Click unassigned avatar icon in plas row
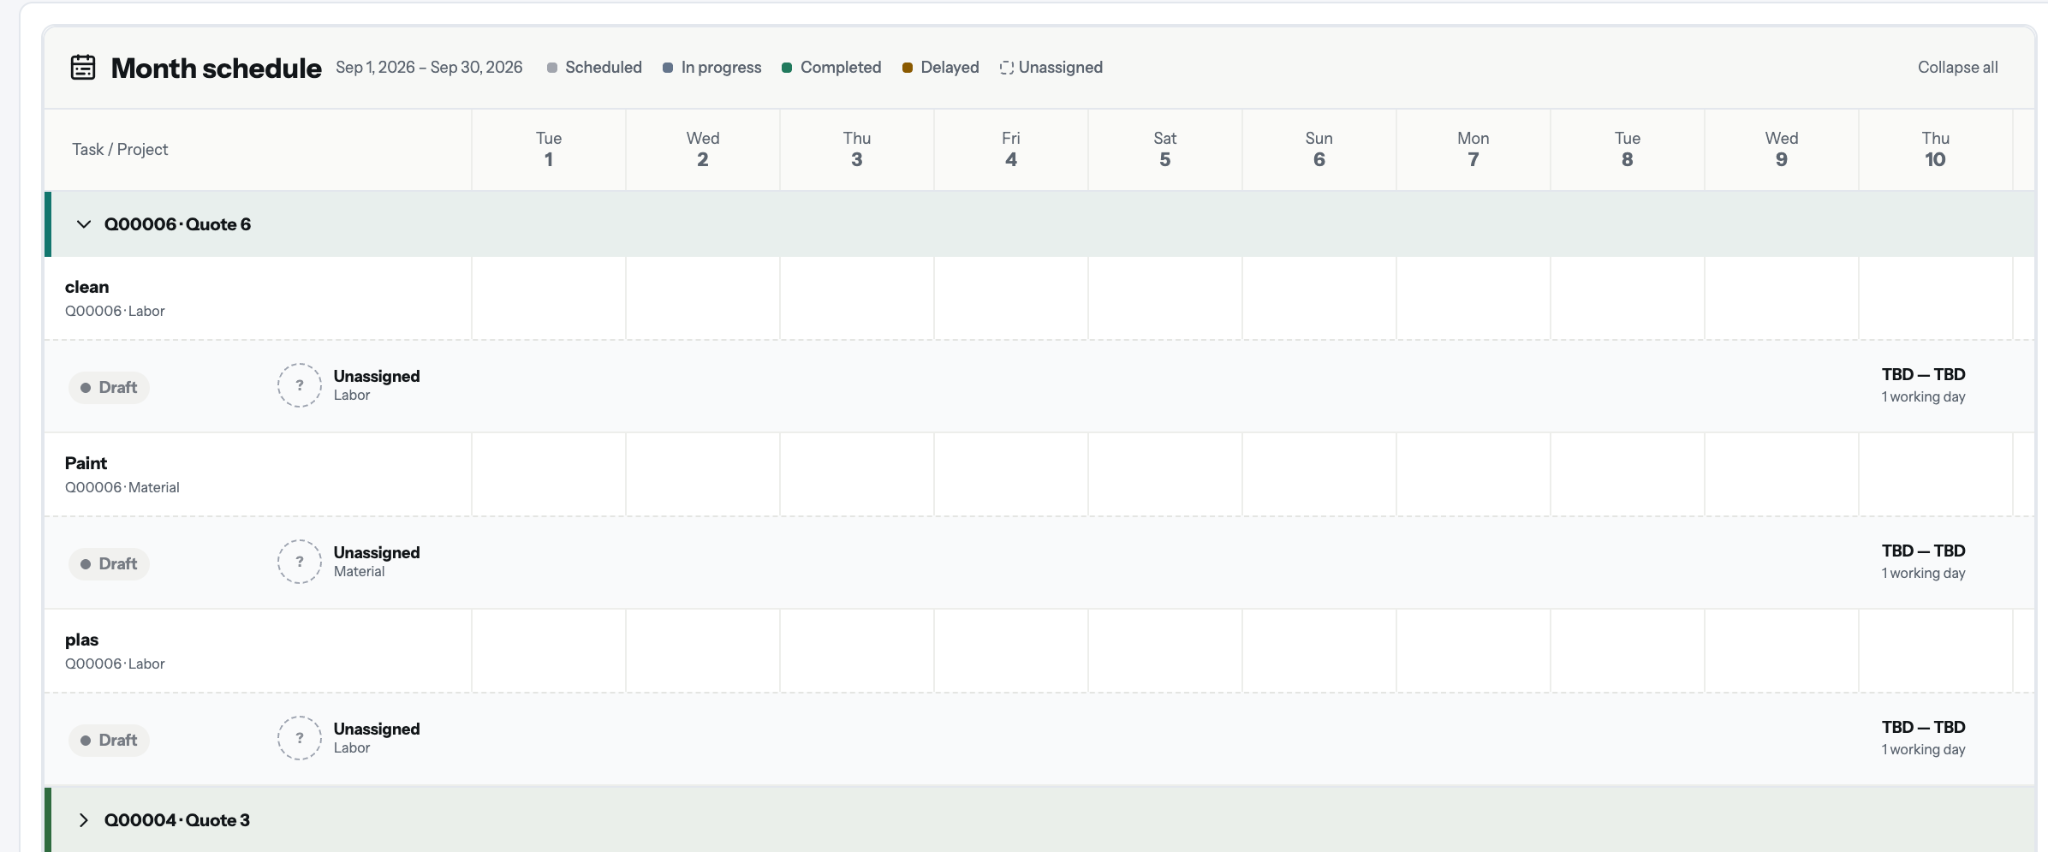This screenshot has width=2048, height=852. 299,738
